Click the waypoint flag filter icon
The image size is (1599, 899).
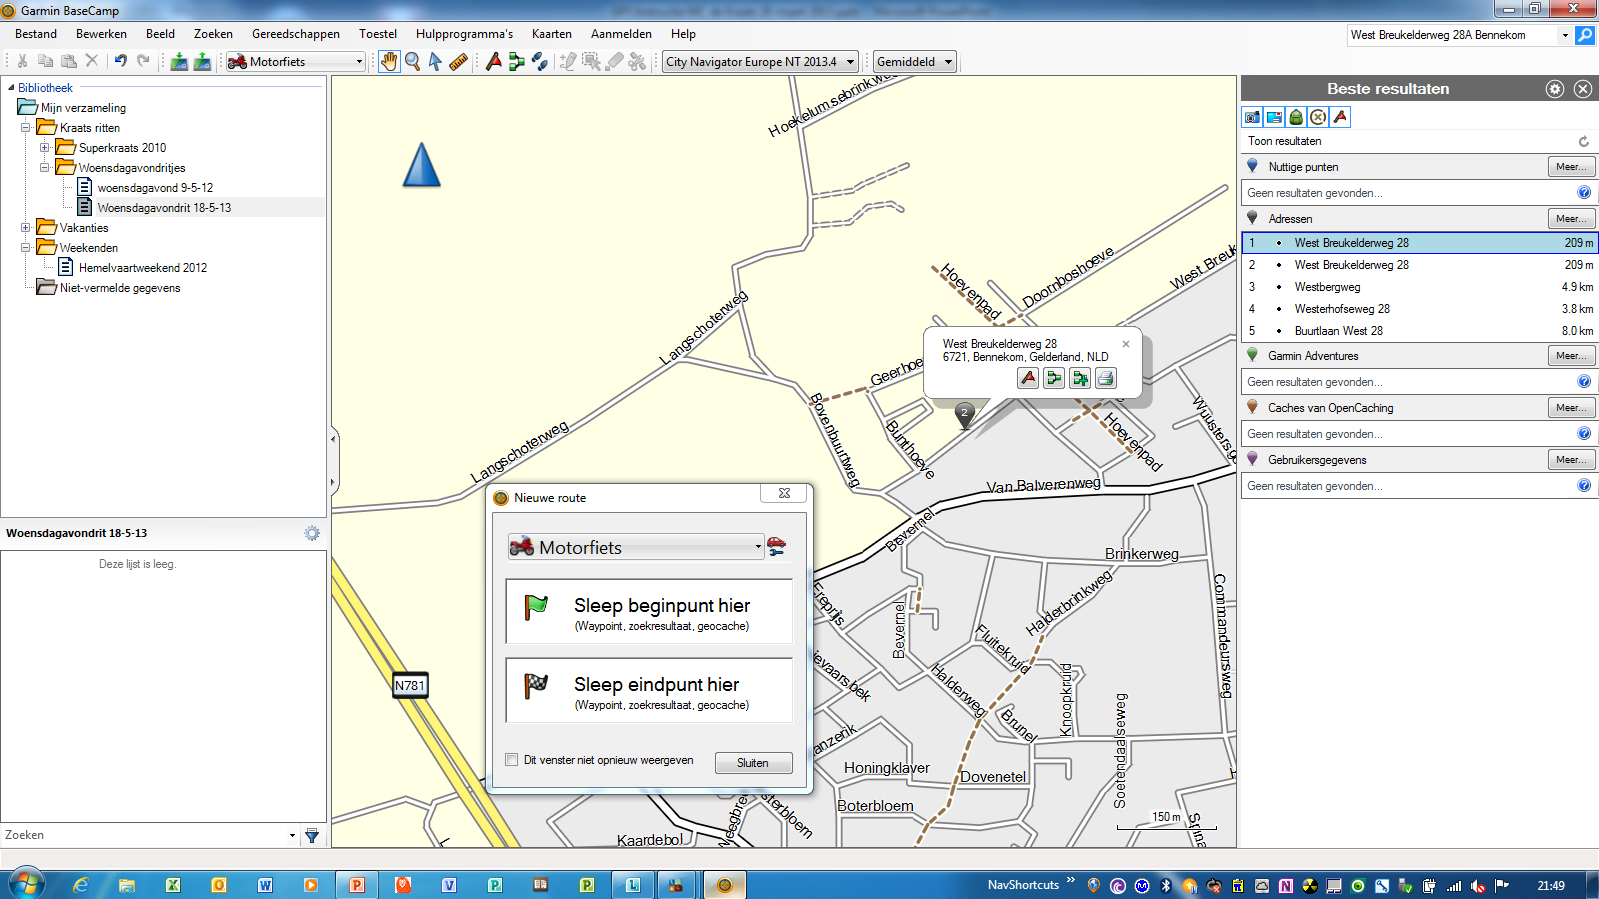[x=1341, y=117]
